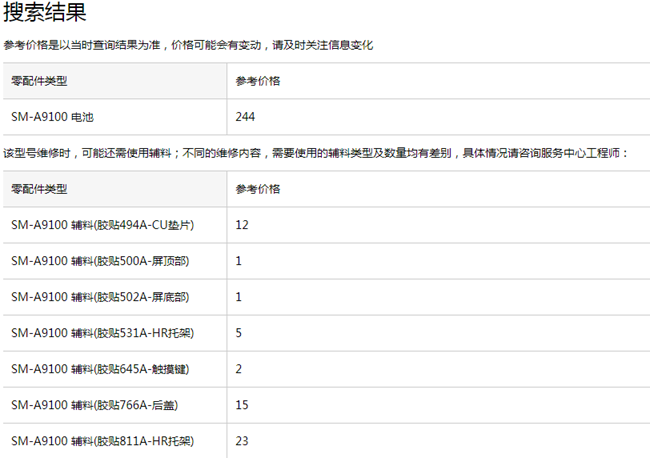The image size is (650, 458).
Task: Click the 搜索结果 heading
Action: pos(45,12)
